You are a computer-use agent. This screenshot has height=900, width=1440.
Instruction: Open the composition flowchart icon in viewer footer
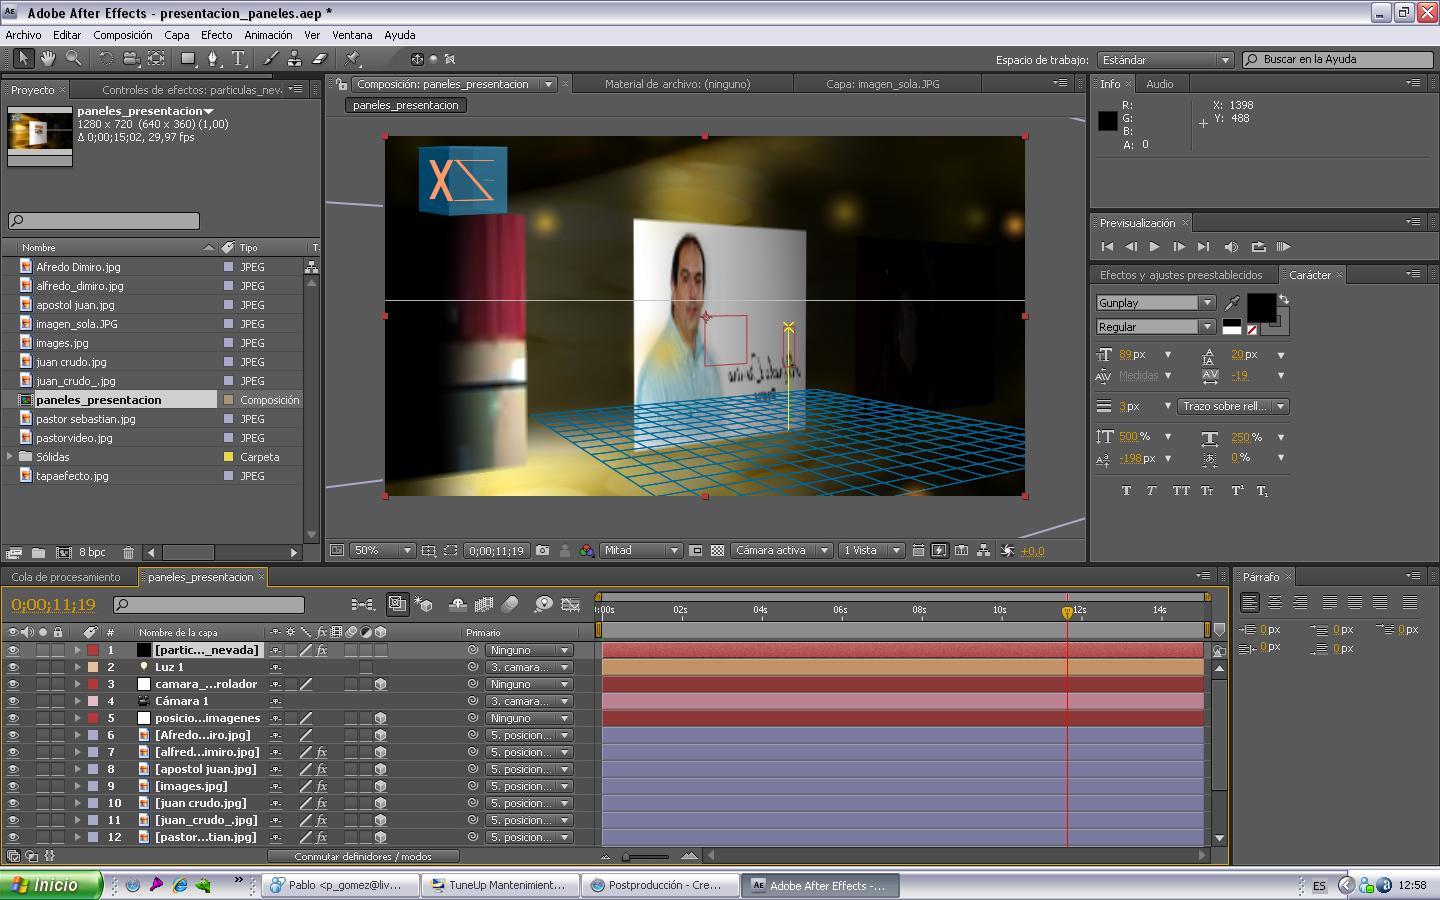click(984, 551)
